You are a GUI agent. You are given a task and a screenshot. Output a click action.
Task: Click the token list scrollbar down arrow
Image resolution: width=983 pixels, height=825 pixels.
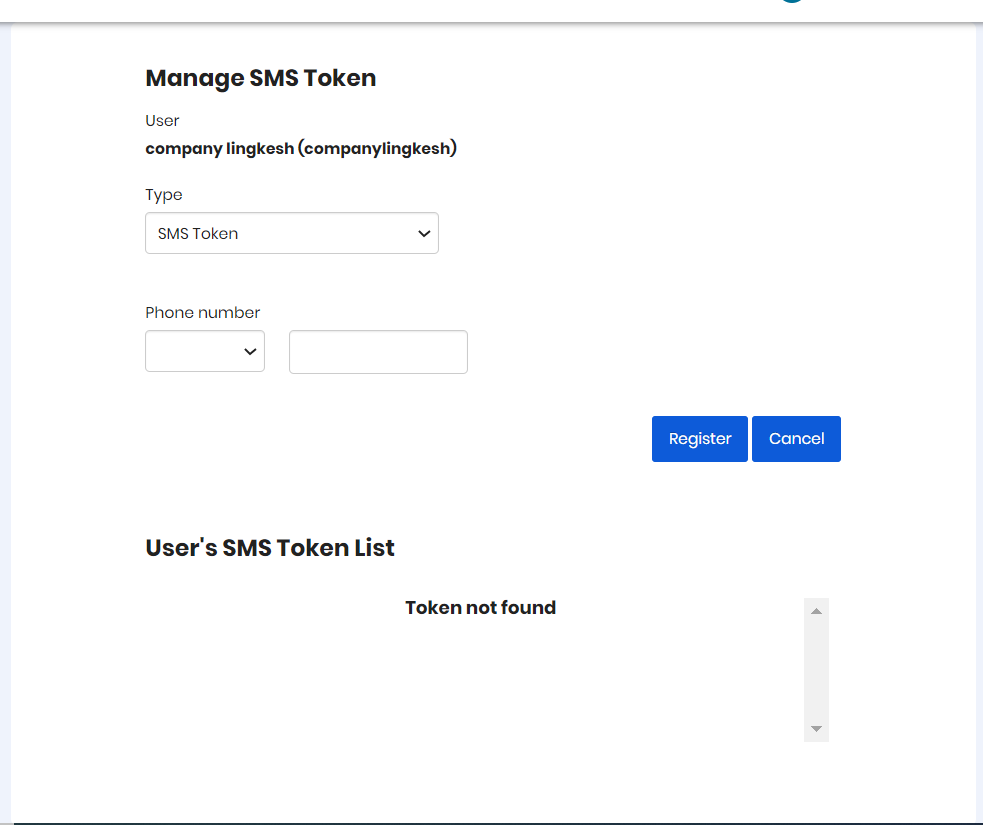point(816,728)
